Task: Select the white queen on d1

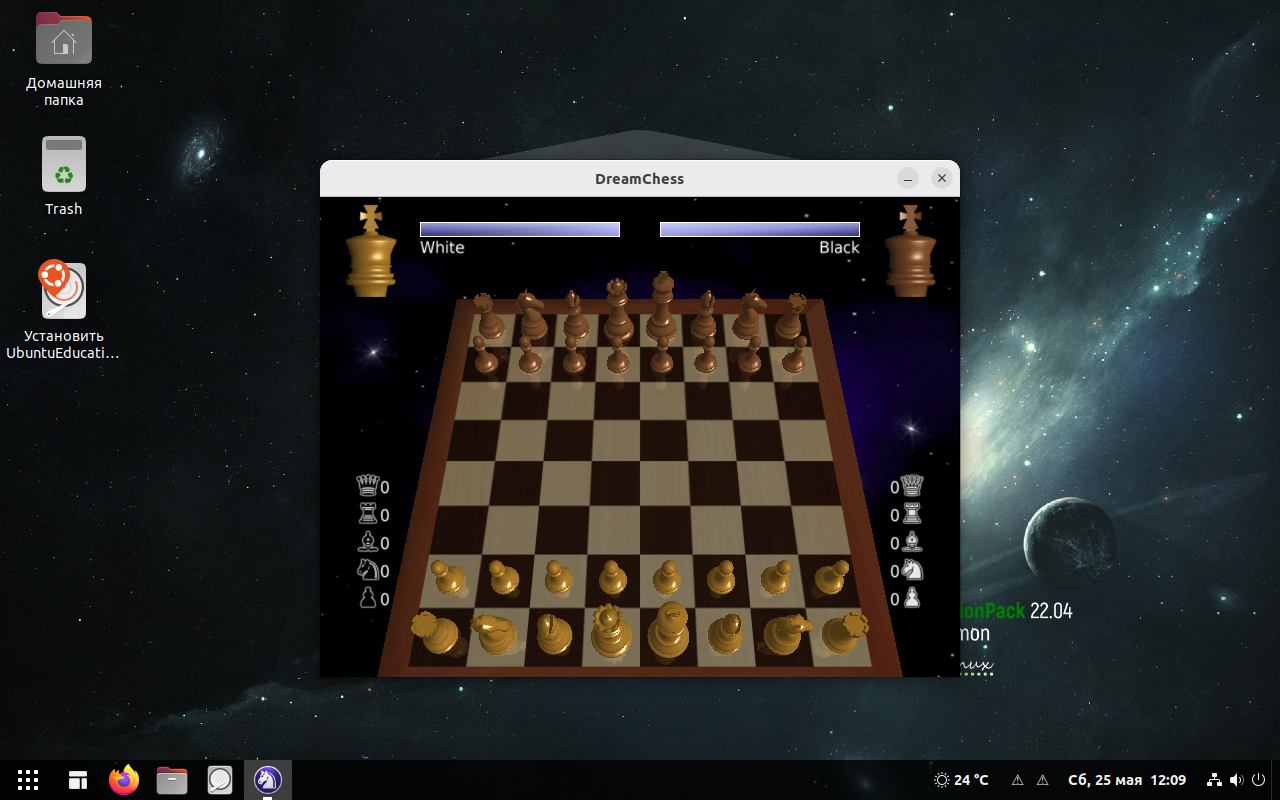Action: tap(610, 631)
